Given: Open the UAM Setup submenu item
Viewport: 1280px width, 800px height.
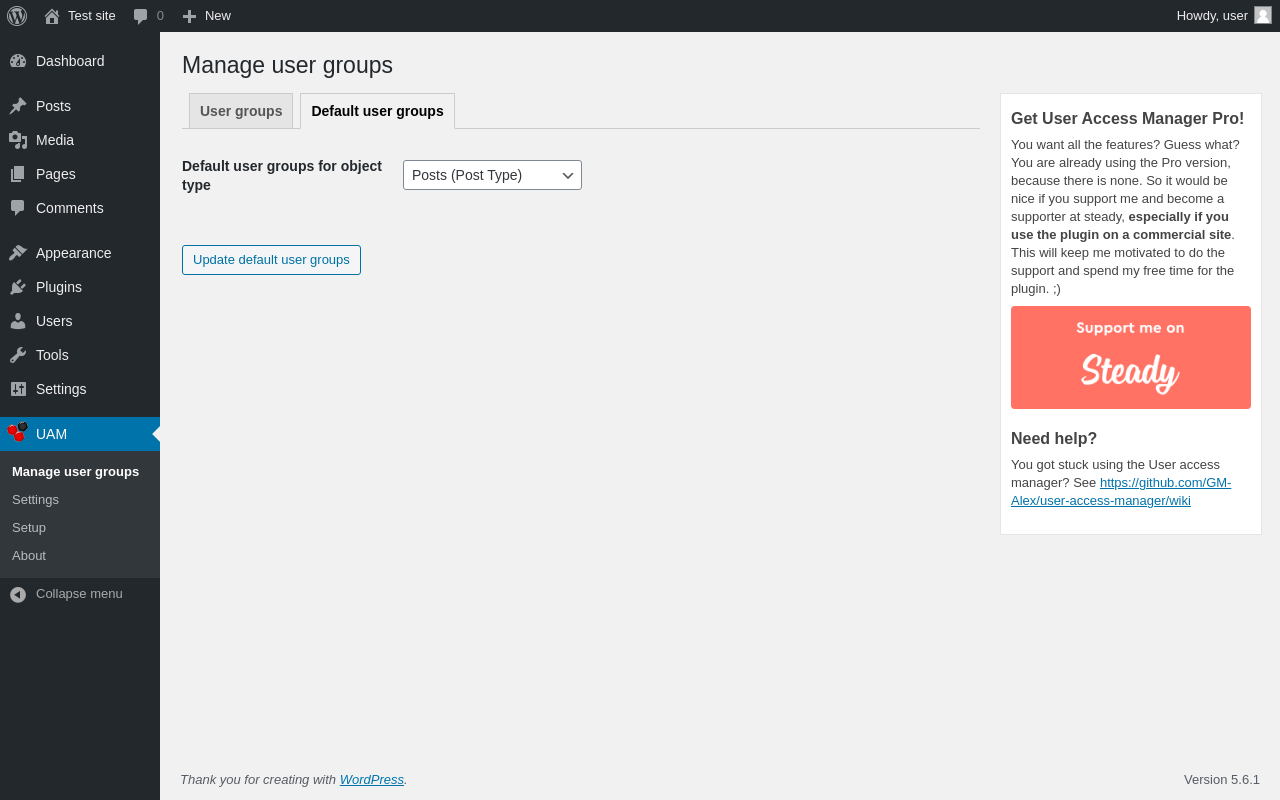Looking at the screenshot, I should pos(29,527).
